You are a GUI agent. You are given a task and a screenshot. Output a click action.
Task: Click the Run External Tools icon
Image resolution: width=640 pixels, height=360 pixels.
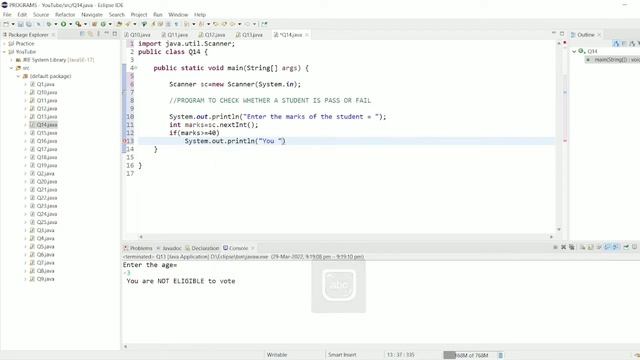point(78,24)
